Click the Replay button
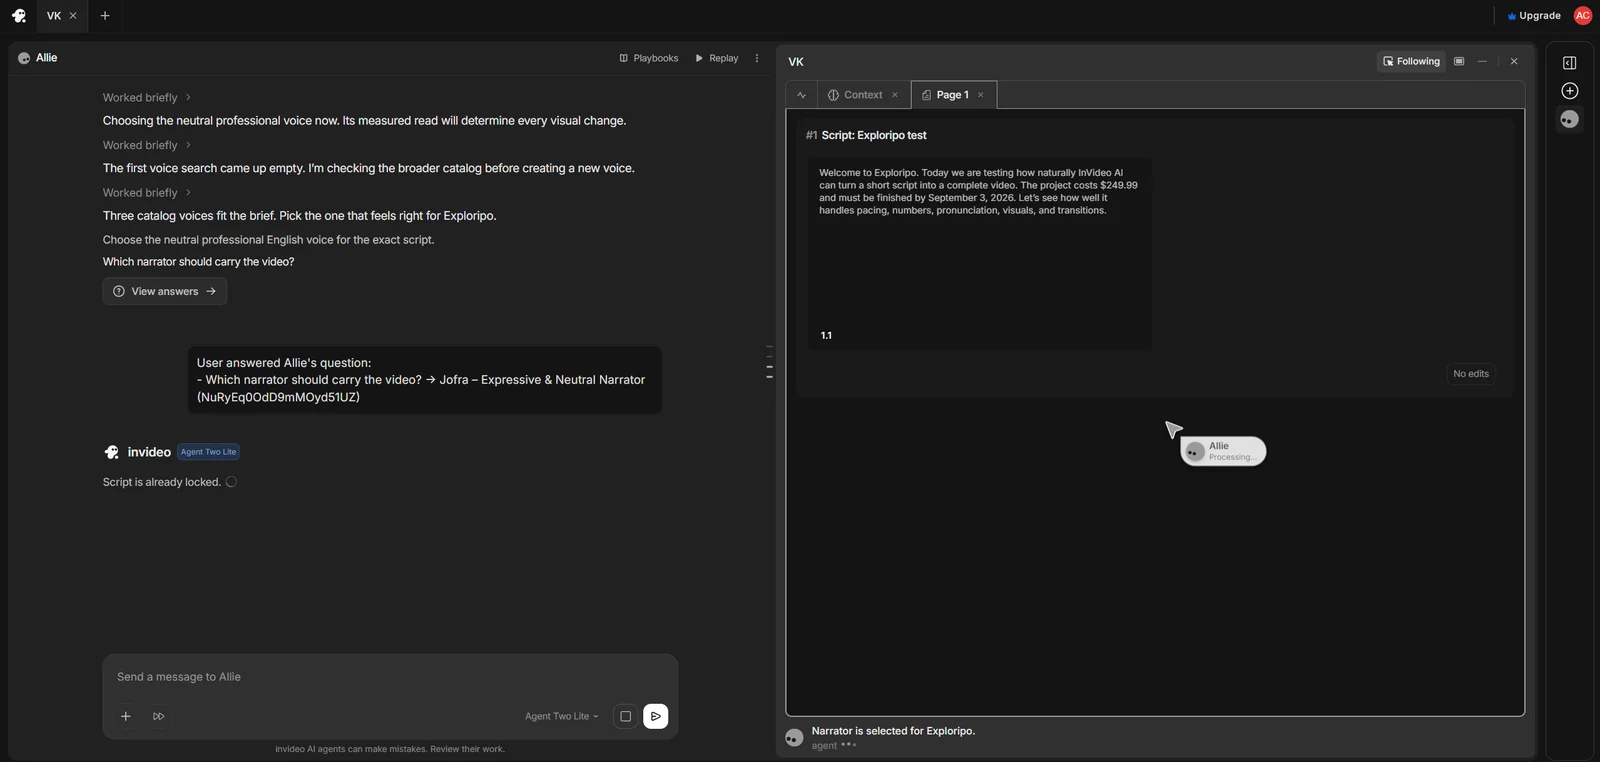 (717, 58)
